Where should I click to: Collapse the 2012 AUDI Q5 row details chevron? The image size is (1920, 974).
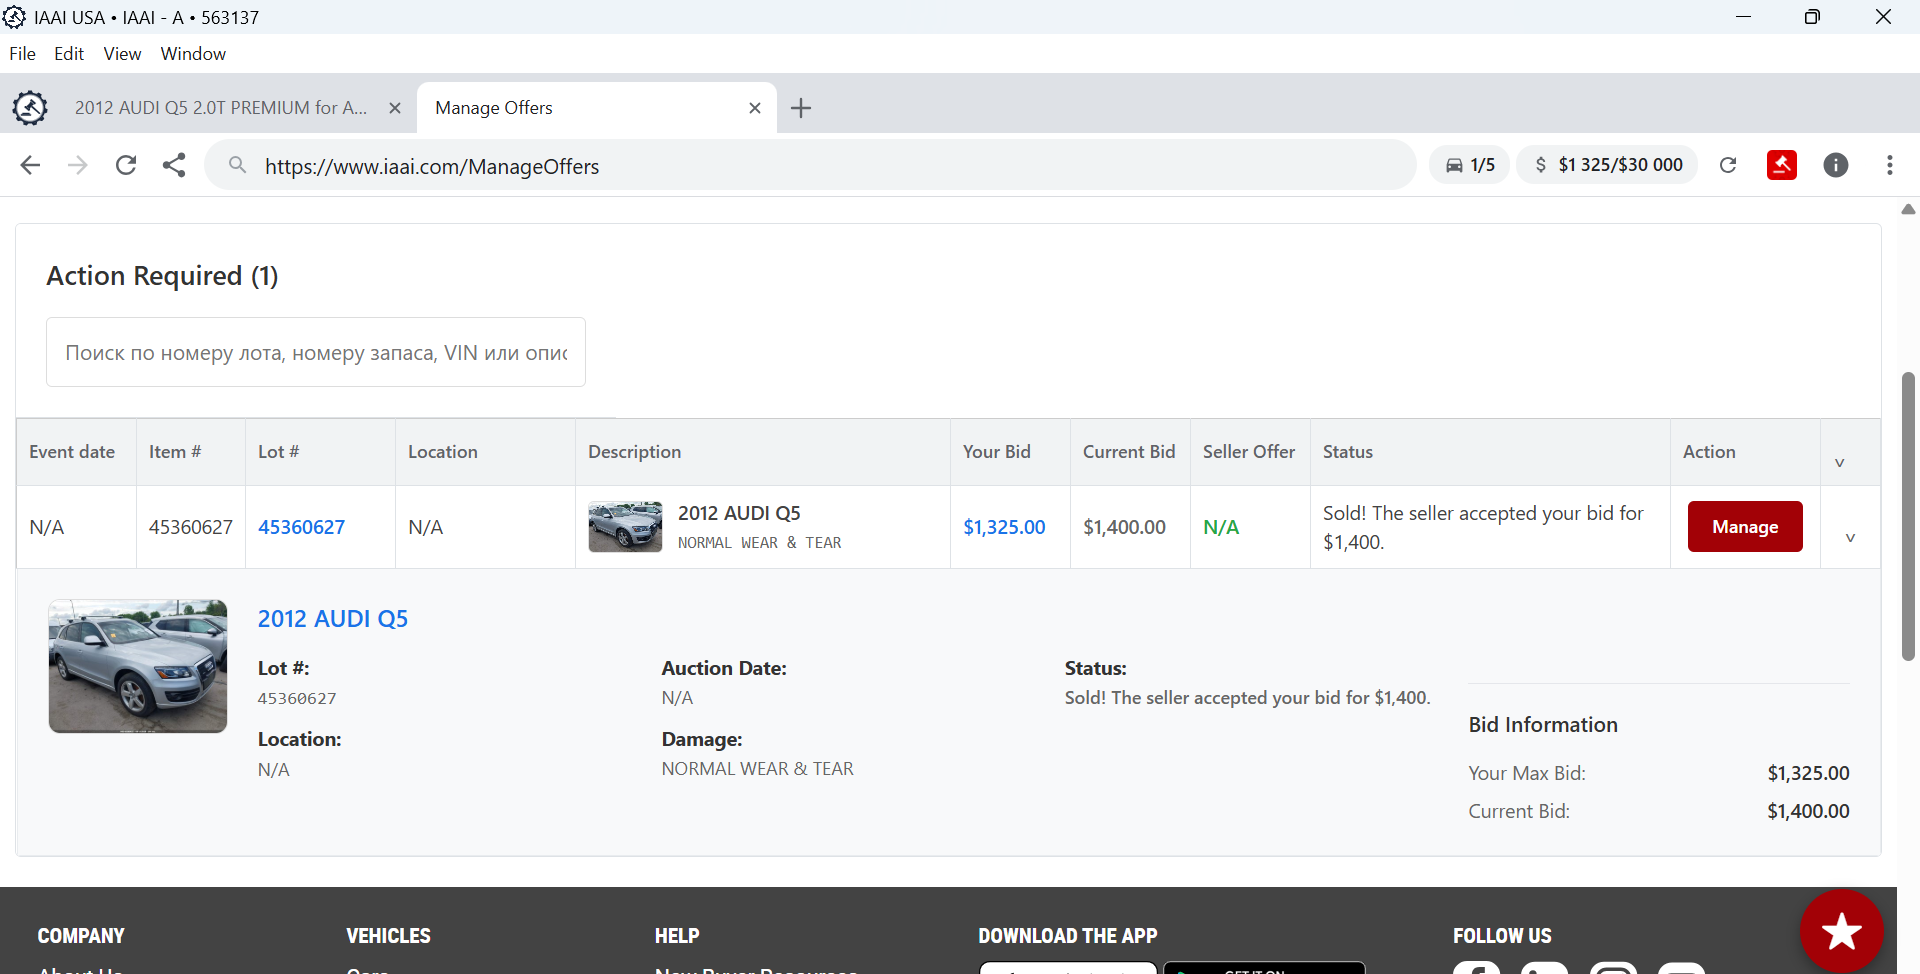coord(1850,538)
